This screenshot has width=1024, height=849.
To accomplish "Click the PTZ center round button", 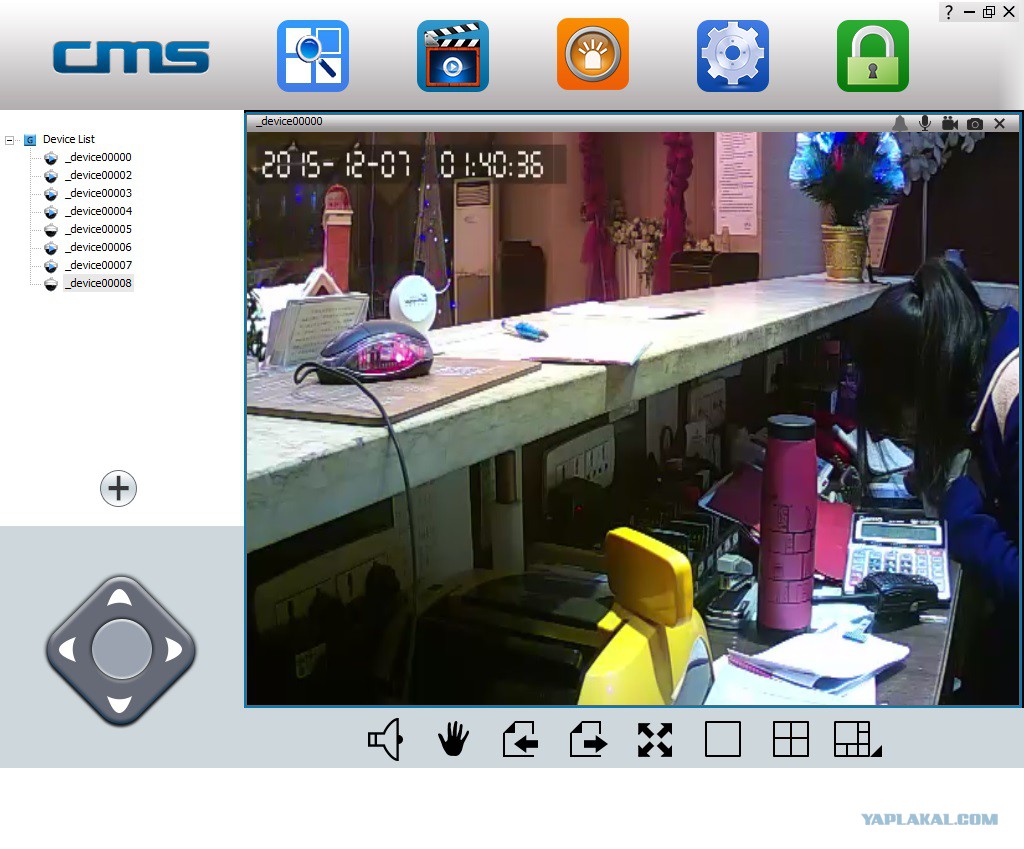I will (121, 649).
